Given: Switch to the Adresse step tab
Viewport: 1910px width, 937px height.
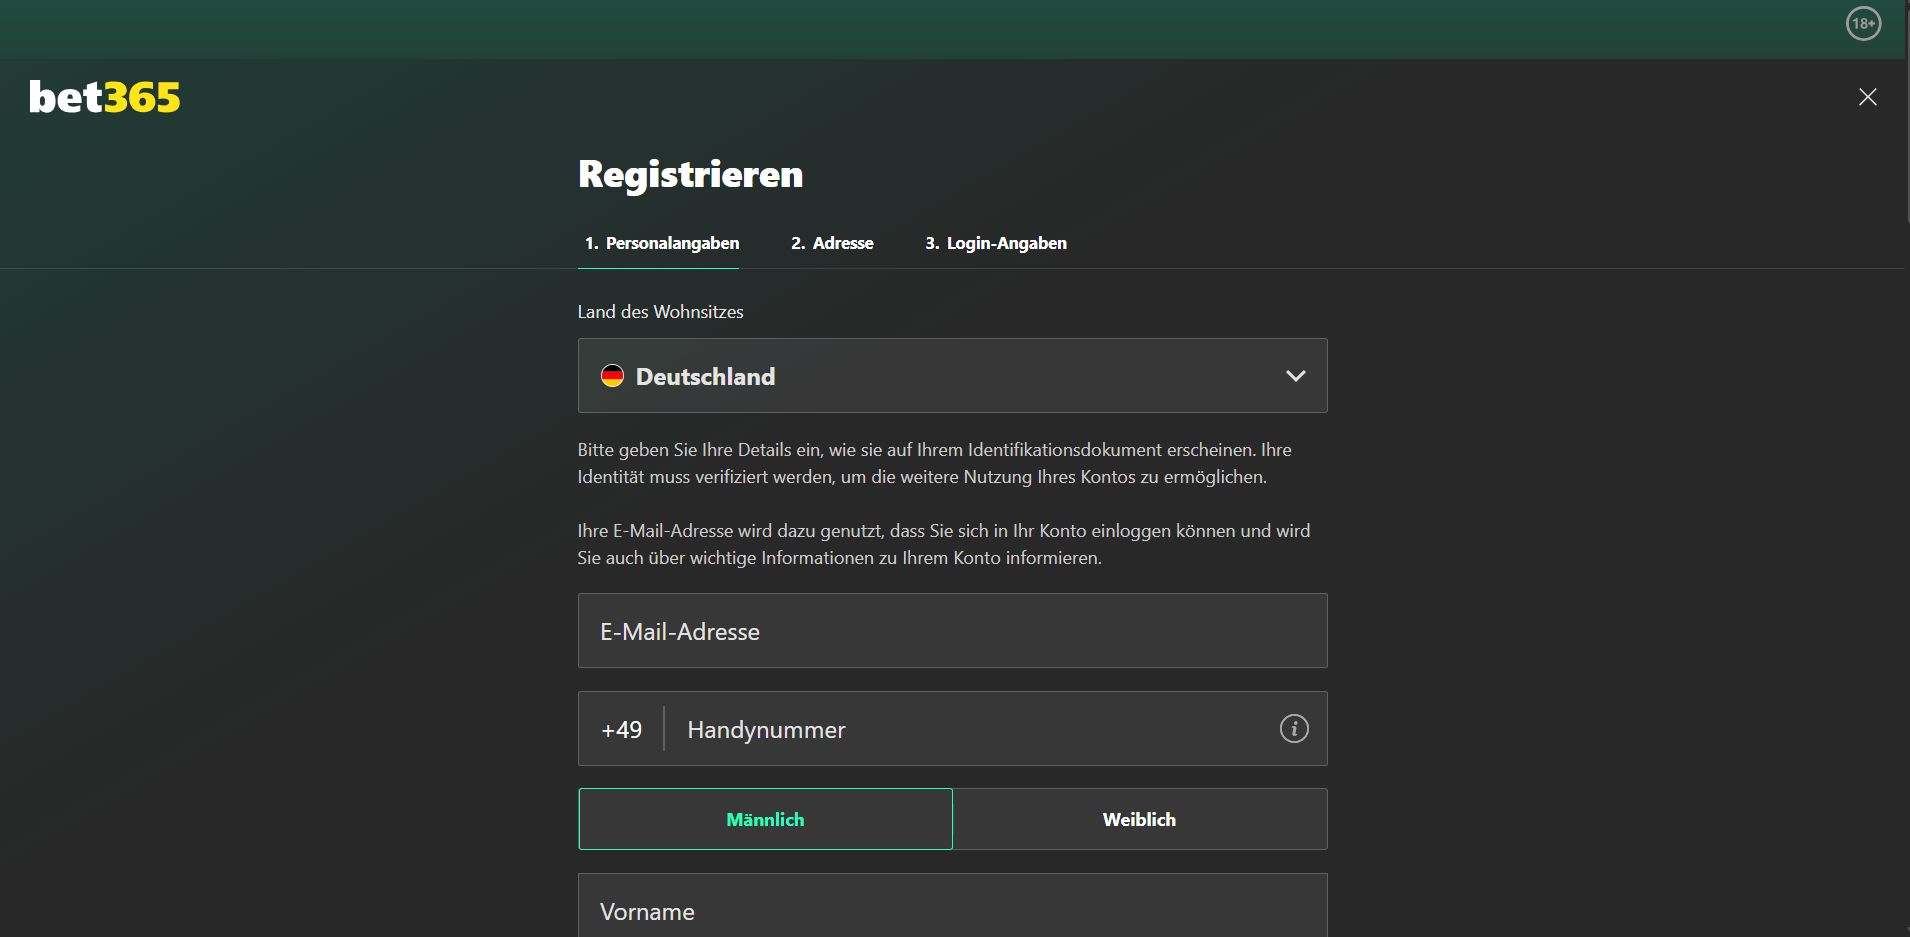Looking at the screenshot, I should [832, 243].
